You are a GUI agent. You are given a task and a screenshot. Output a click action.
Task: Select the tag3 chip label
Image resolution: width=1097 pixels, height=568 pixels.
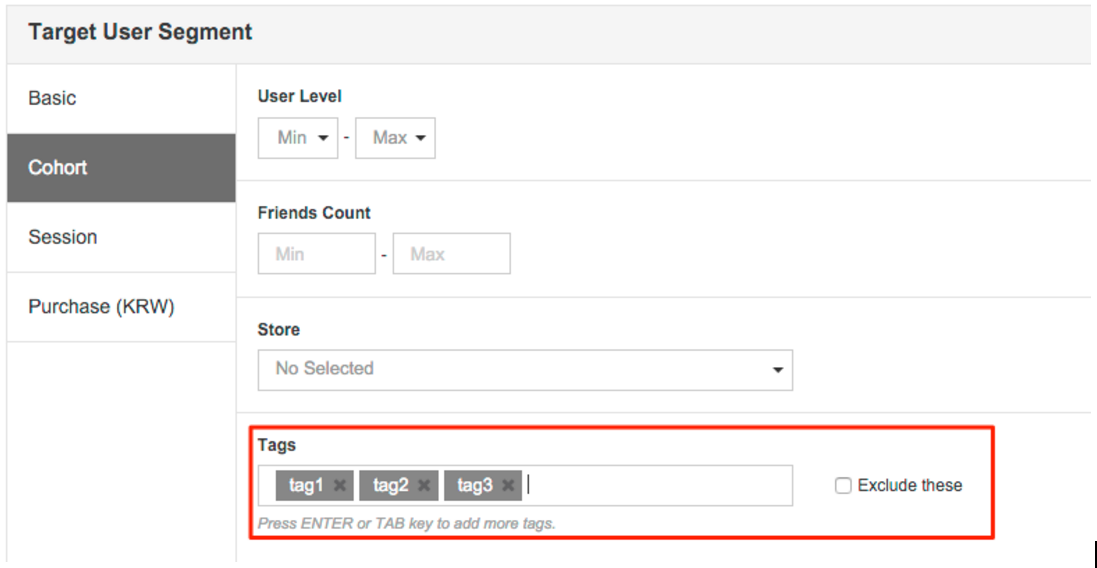pos(474,486)
